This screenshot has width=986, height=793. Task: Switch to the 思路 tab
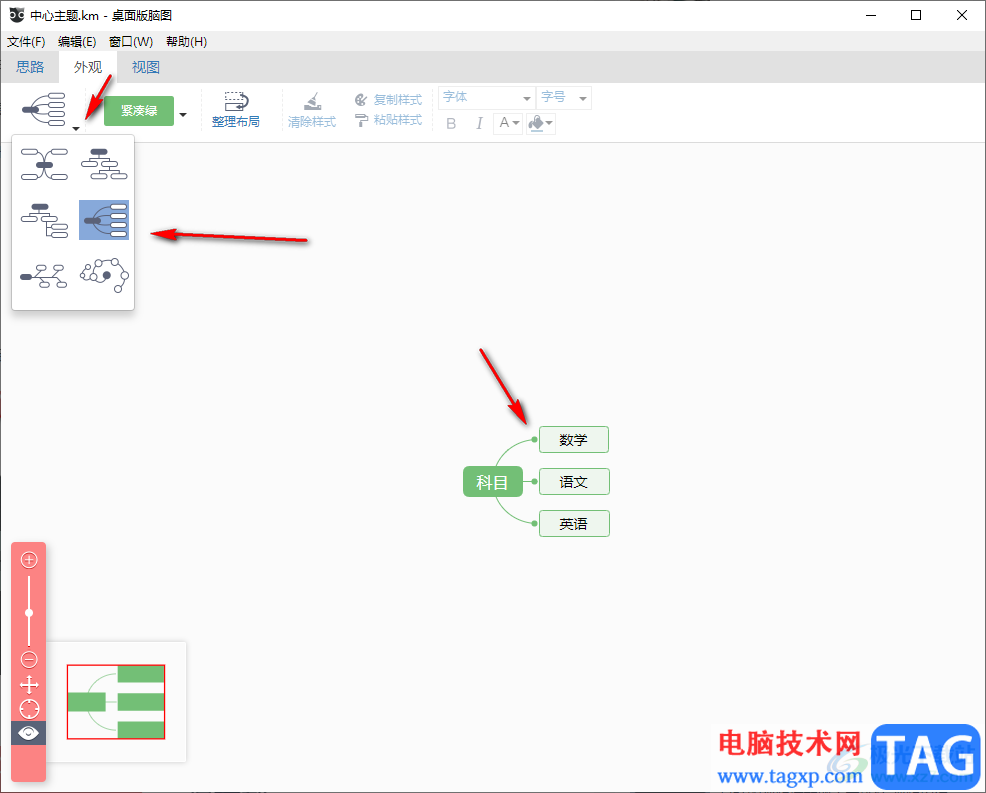pyautogui.click(x=30, y=67)
